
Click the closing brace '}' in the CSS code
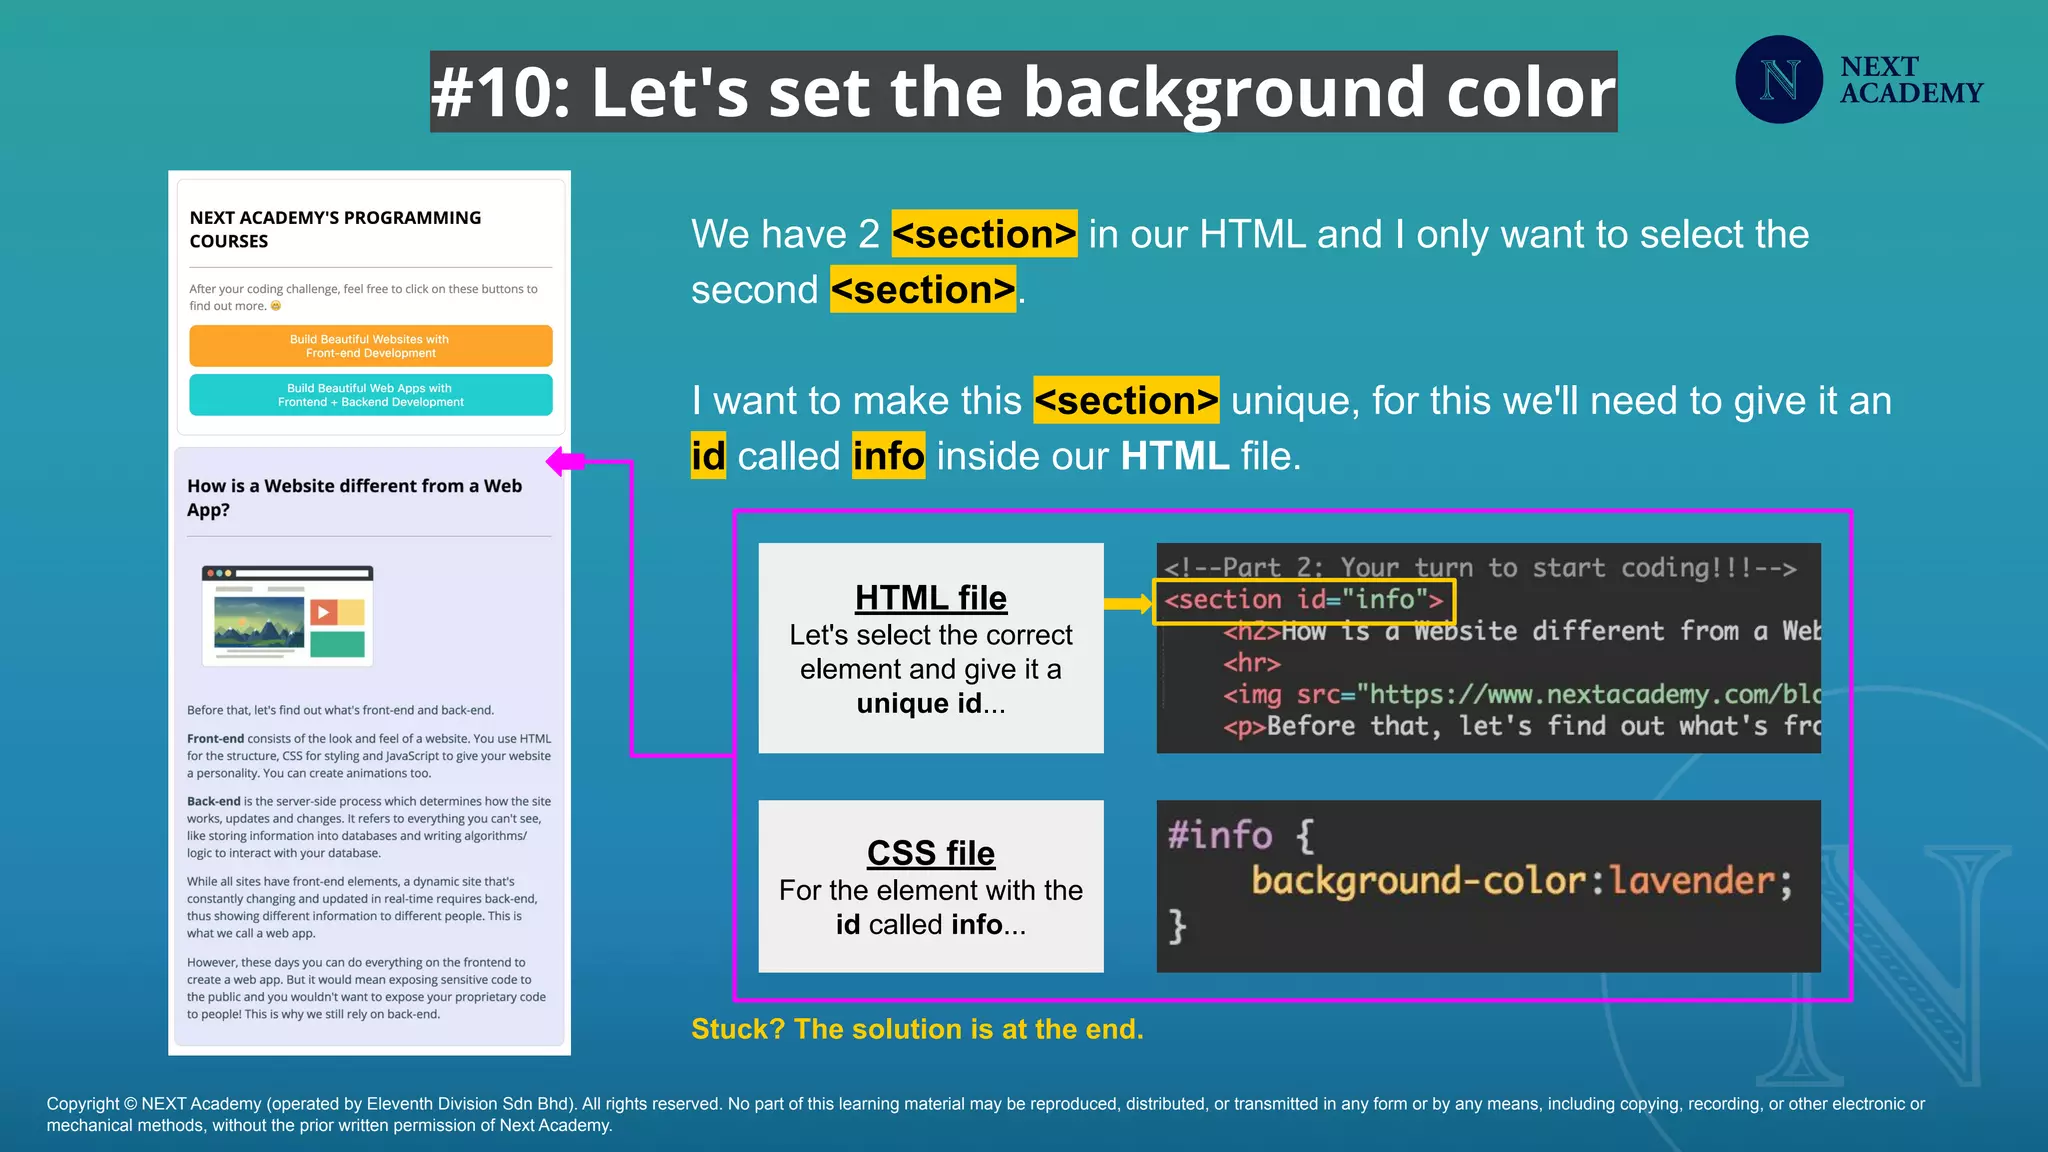click(x=1177, y=926)
